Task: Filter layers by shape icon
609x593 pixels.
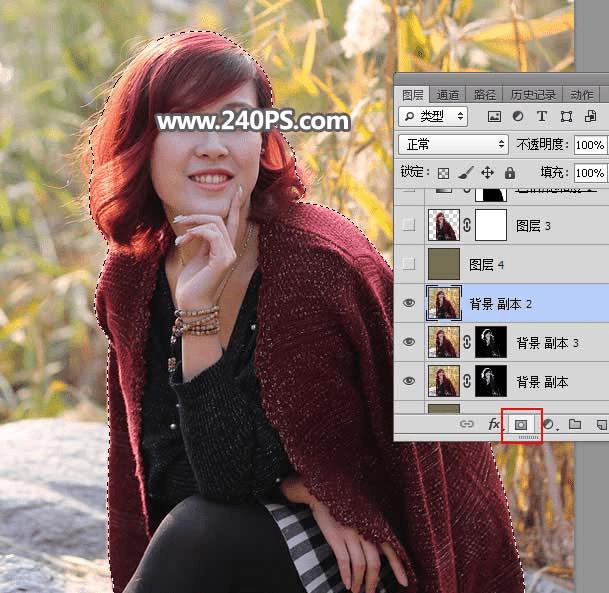Action: tap(566, 117)
